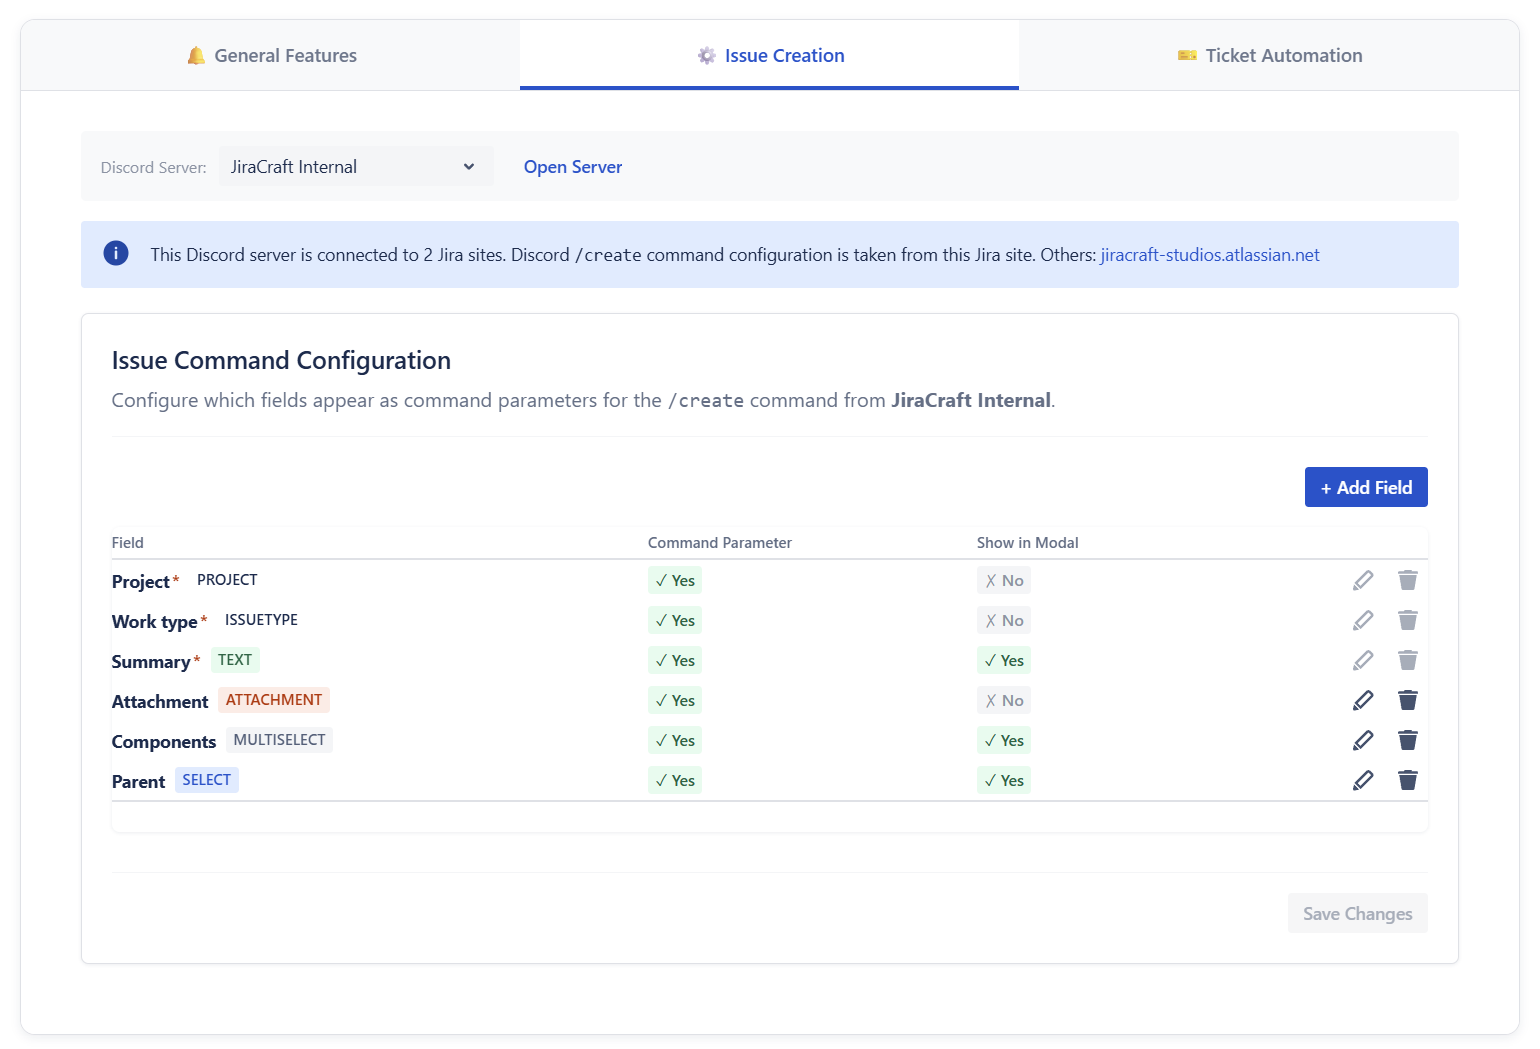Switch to the General Features tab

[x=270, y=55]
